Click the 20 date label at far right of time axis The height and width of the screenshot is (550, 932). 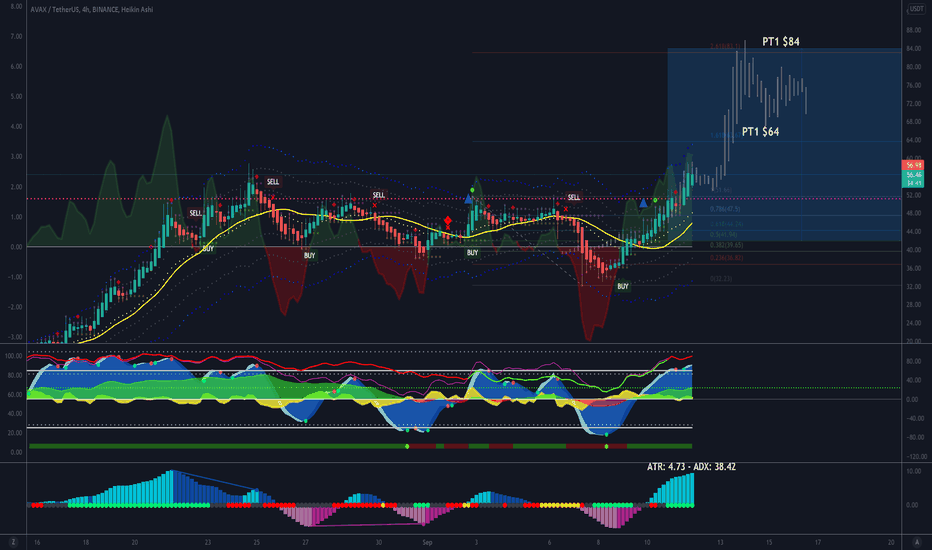click(891, 542)
